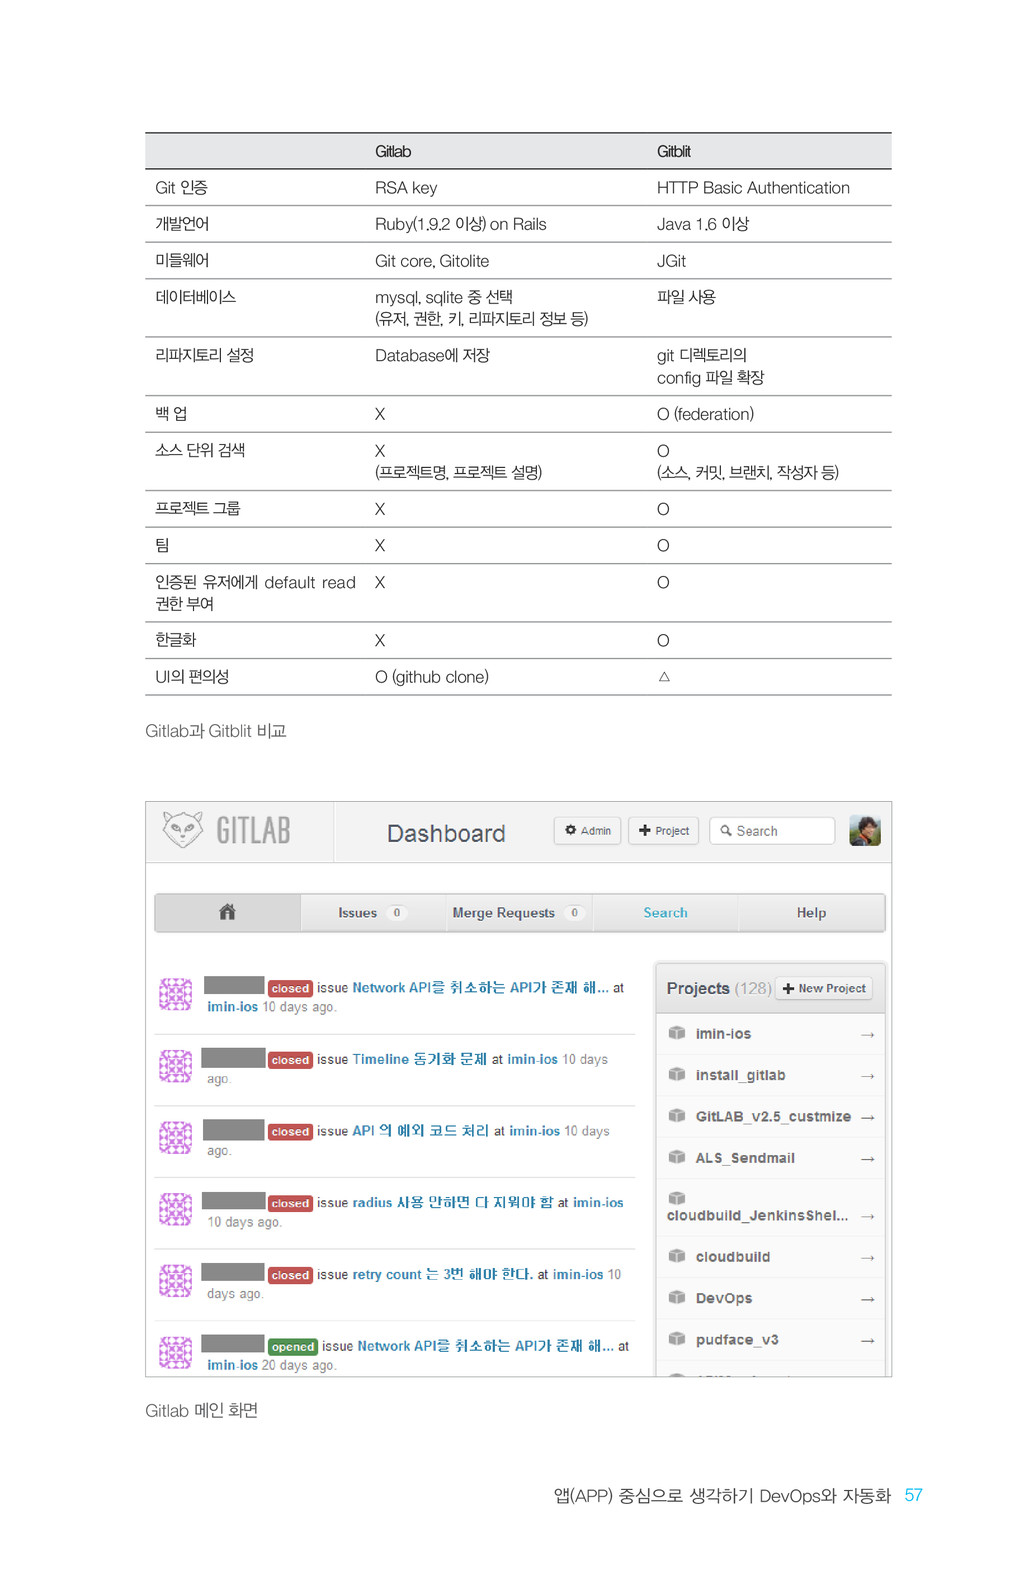Open issue API 의 예외 코드 처리
Image resolution: width=1024 pixels, height=1585 pixels.
tap(420, 1131)
